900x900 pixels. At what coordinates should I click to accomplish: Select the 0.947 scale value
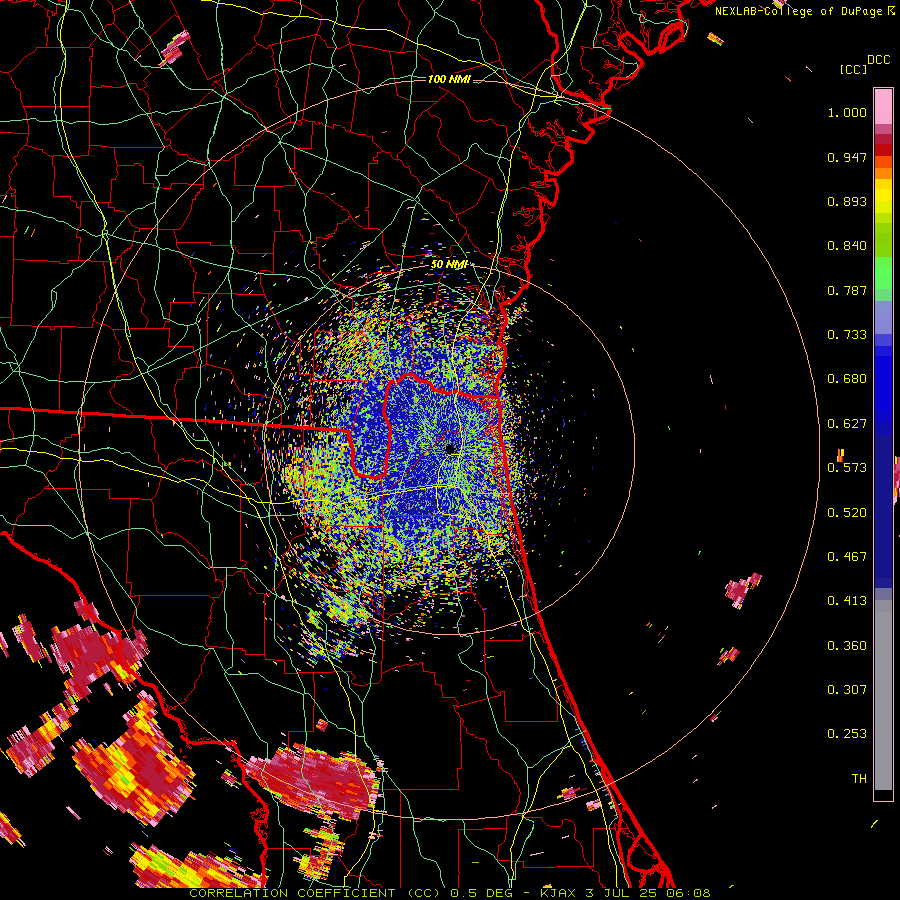point(847,157)
